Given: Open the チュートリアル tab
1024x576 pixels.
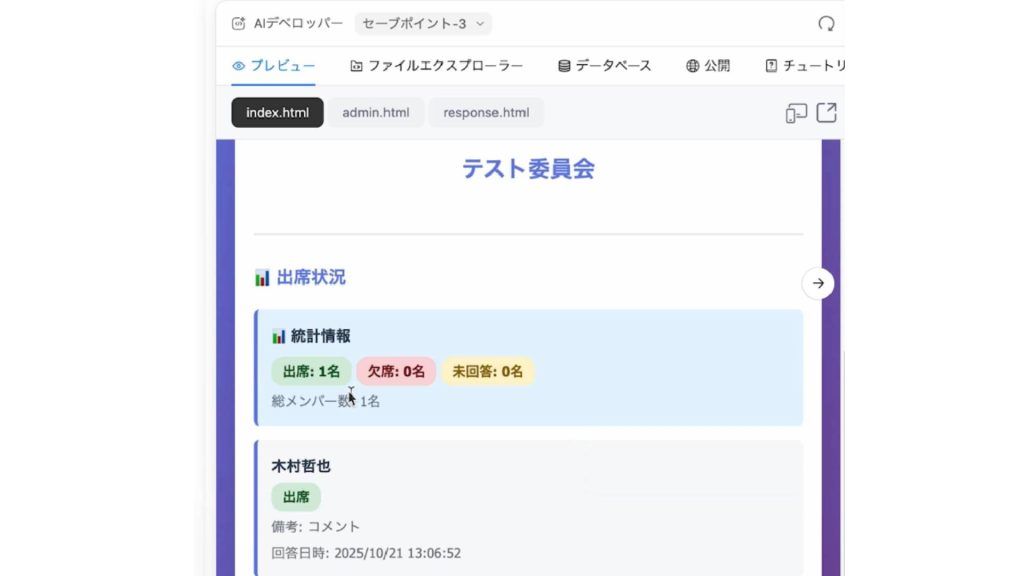Looking at the screenshot, I should tap(804, 66).
